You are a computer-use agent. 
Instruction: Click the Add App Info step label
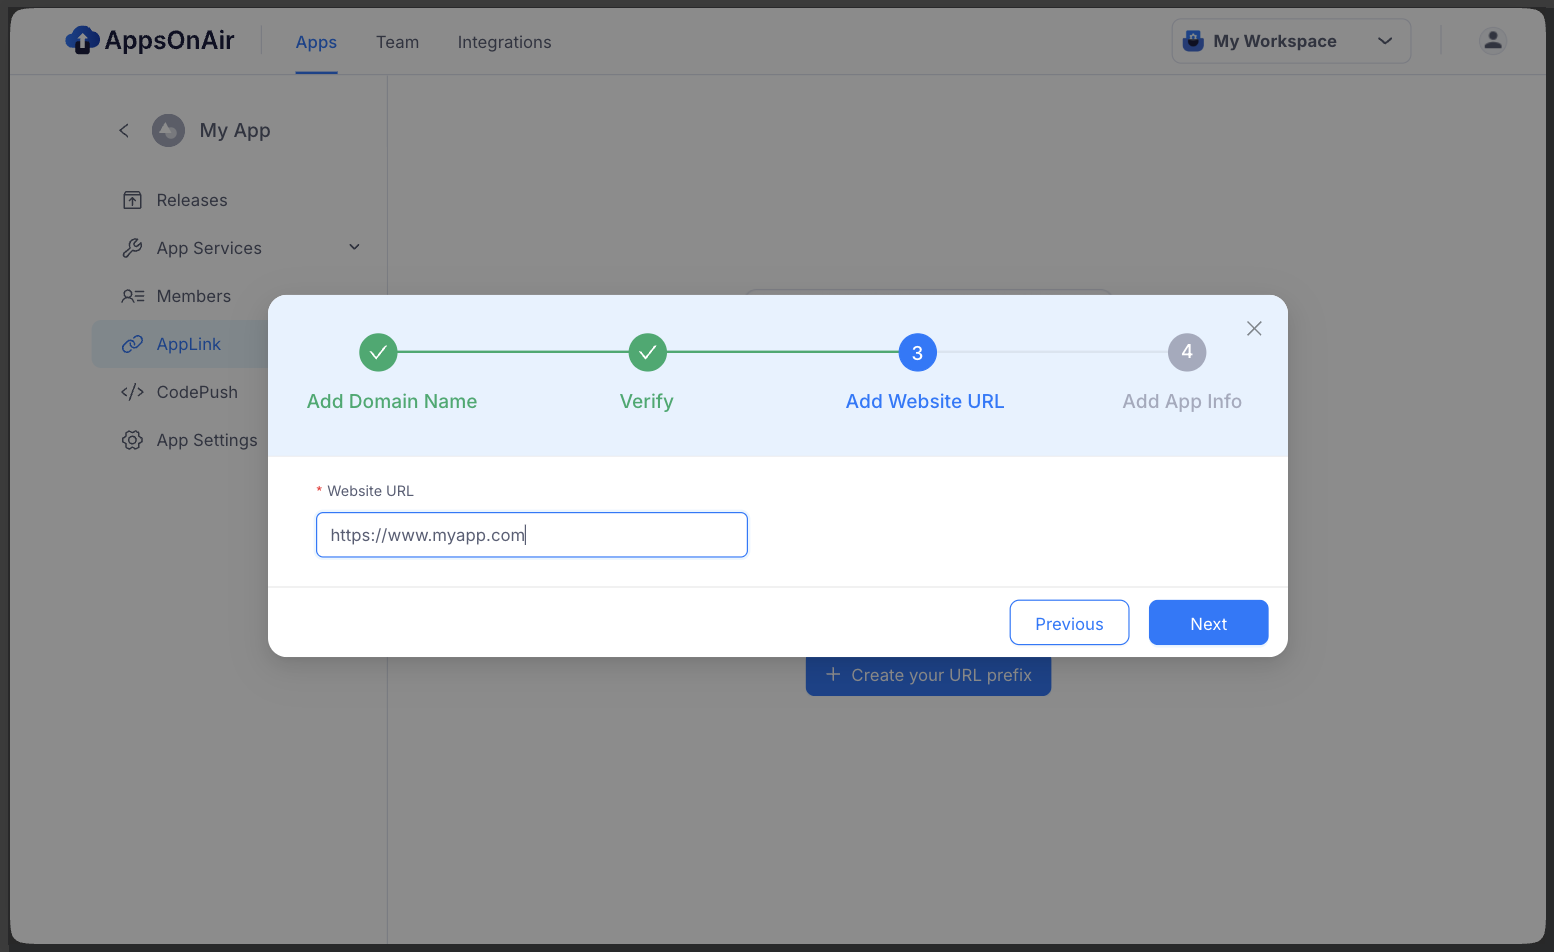click(1182, 401)
